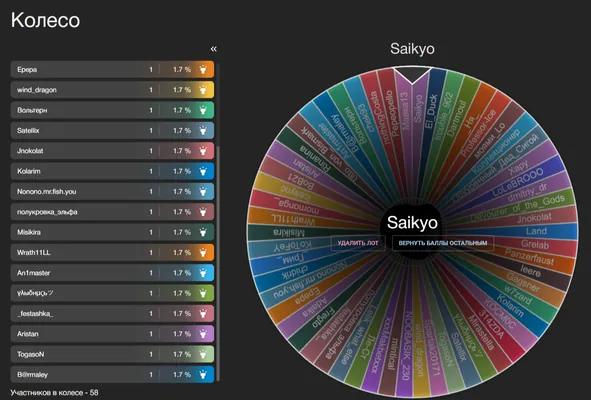Screen dimensions: 591x400
Task: Click the highlight icon on the Aristan row
Action: point(203,334)
